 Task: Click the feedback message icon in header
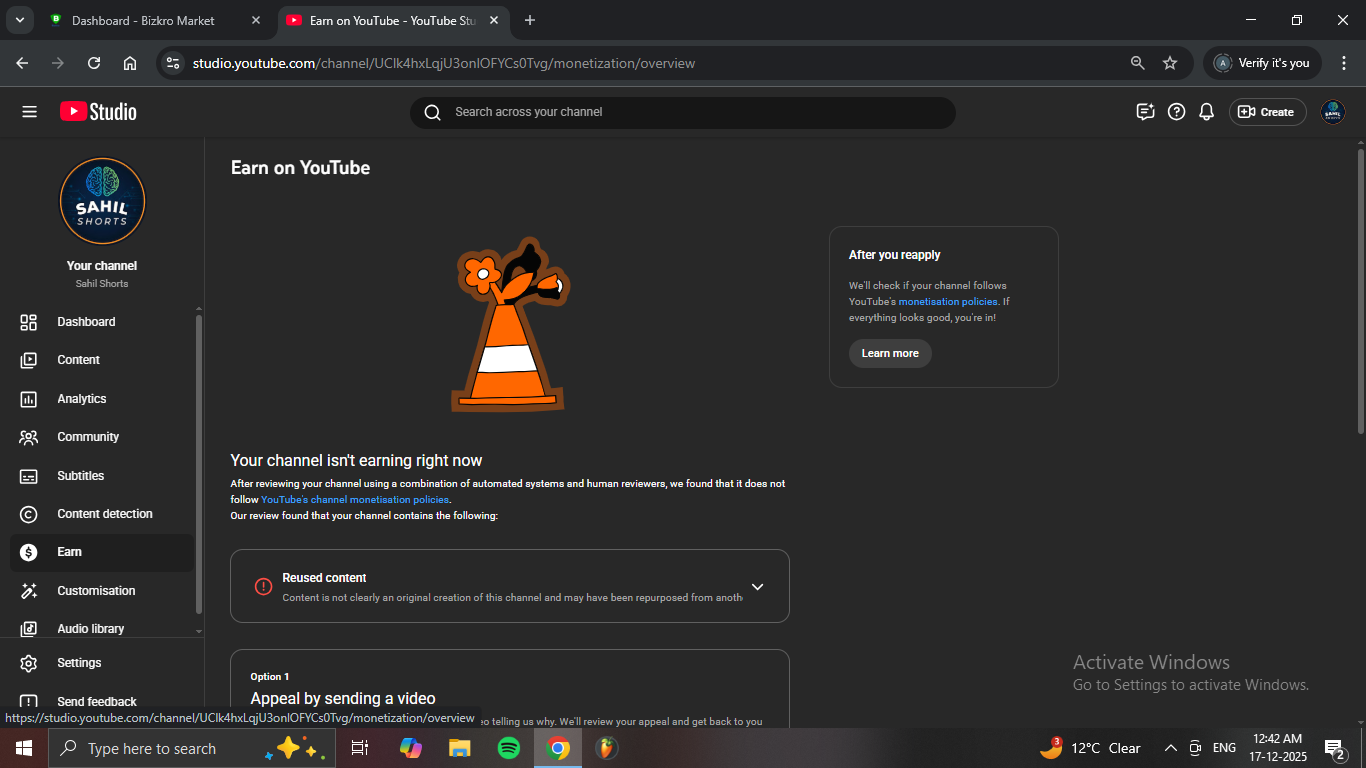[1146, 112]
